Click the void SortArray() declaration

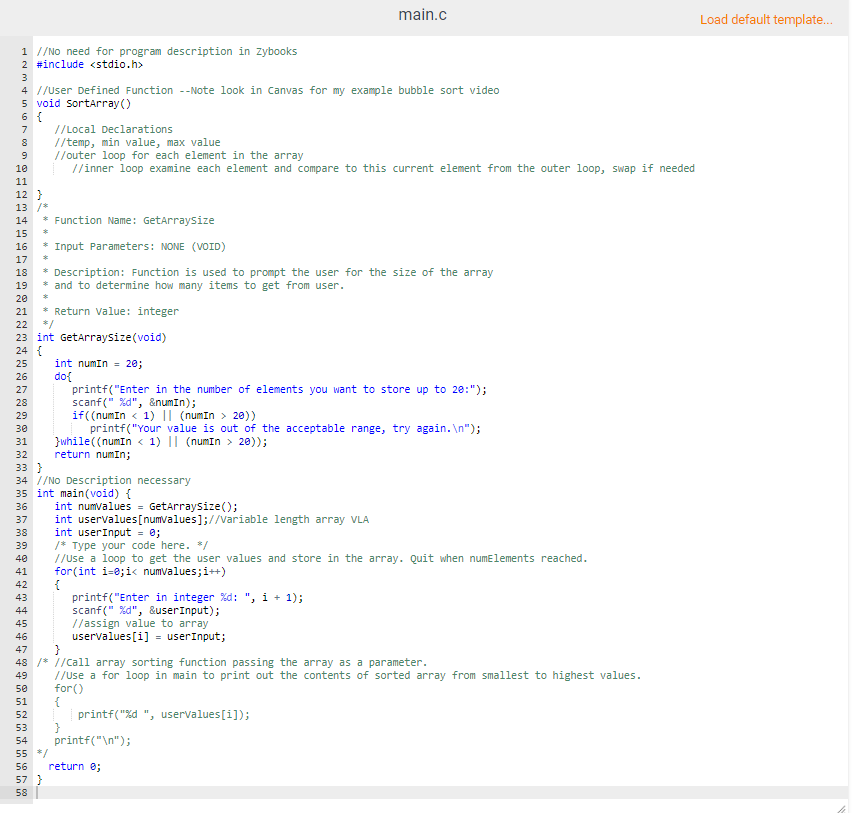(80, 103)
